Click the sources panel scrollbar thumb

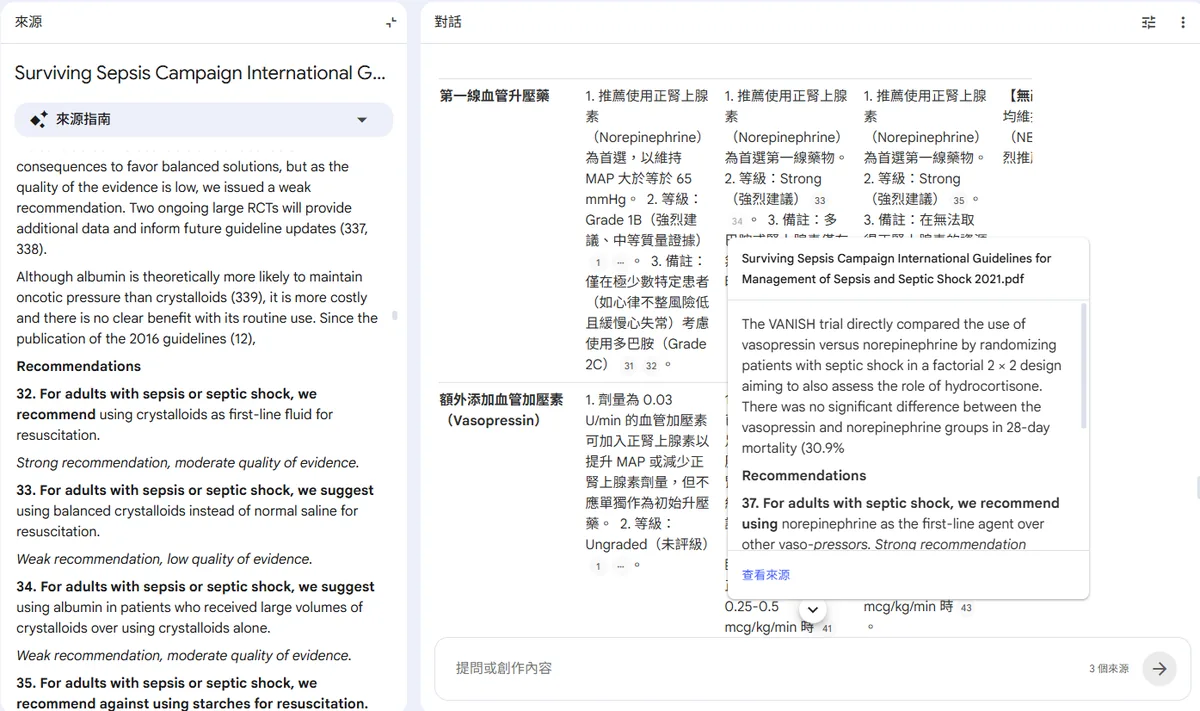(395, 315)
